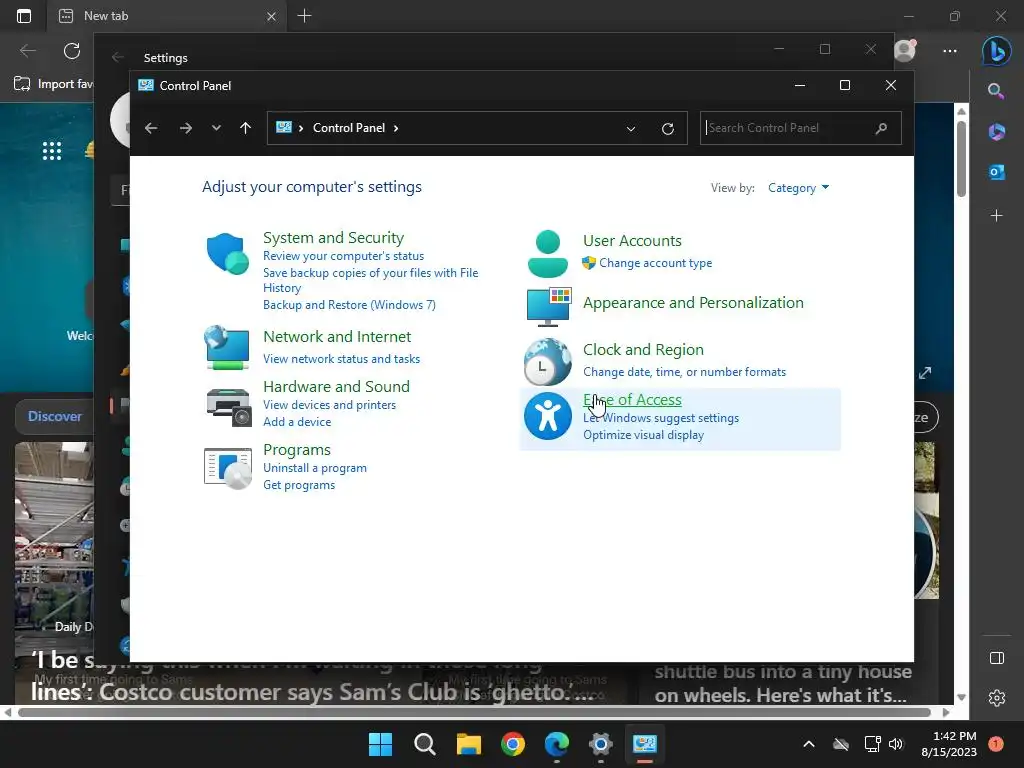Open taskbar Search

pyautogui.click(x=424, y=744)
